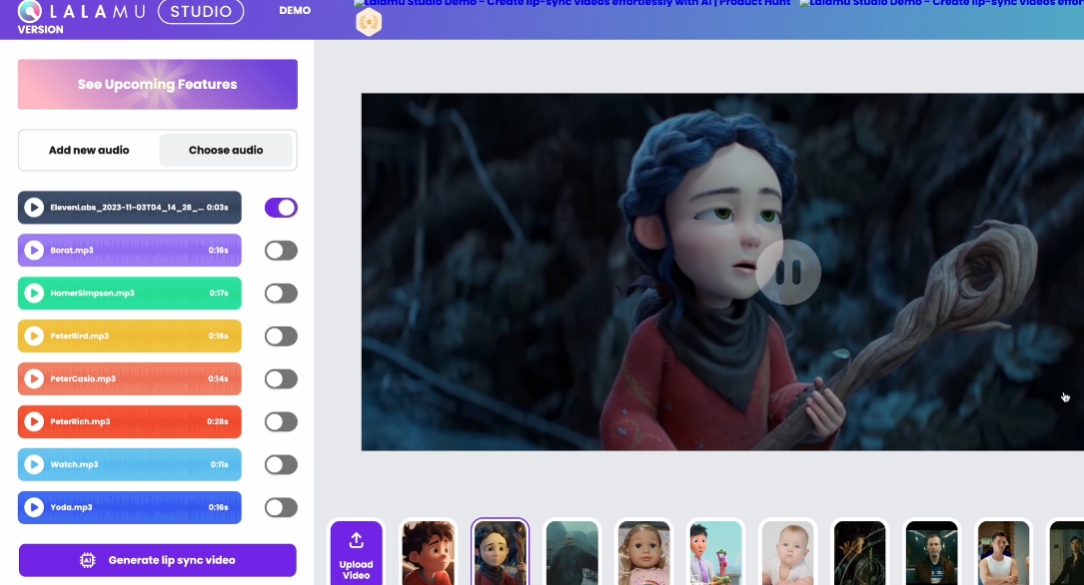Viewport: 1084px width, 585px height.
Task: Select the Borat.mp3 track label
Action: (72, 250)
